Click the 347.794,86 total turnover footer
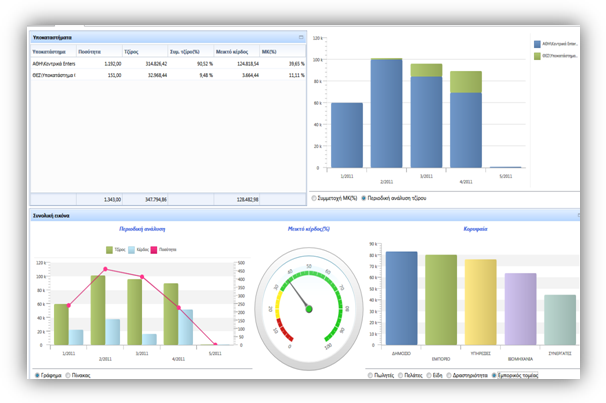Viewport: 606px width, 403px height. point(156,199)
